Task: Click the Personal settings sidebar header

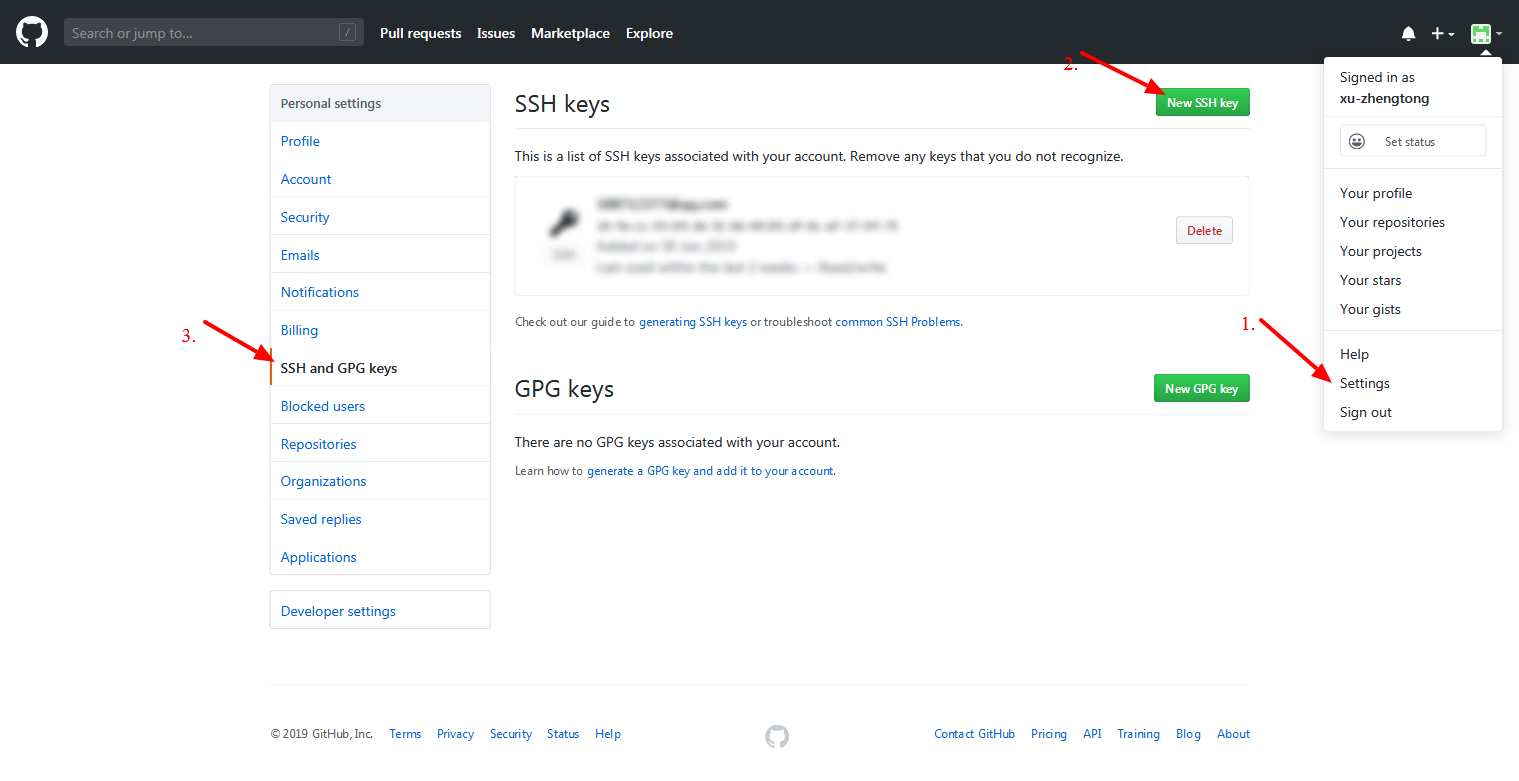Action: point(380,104)
